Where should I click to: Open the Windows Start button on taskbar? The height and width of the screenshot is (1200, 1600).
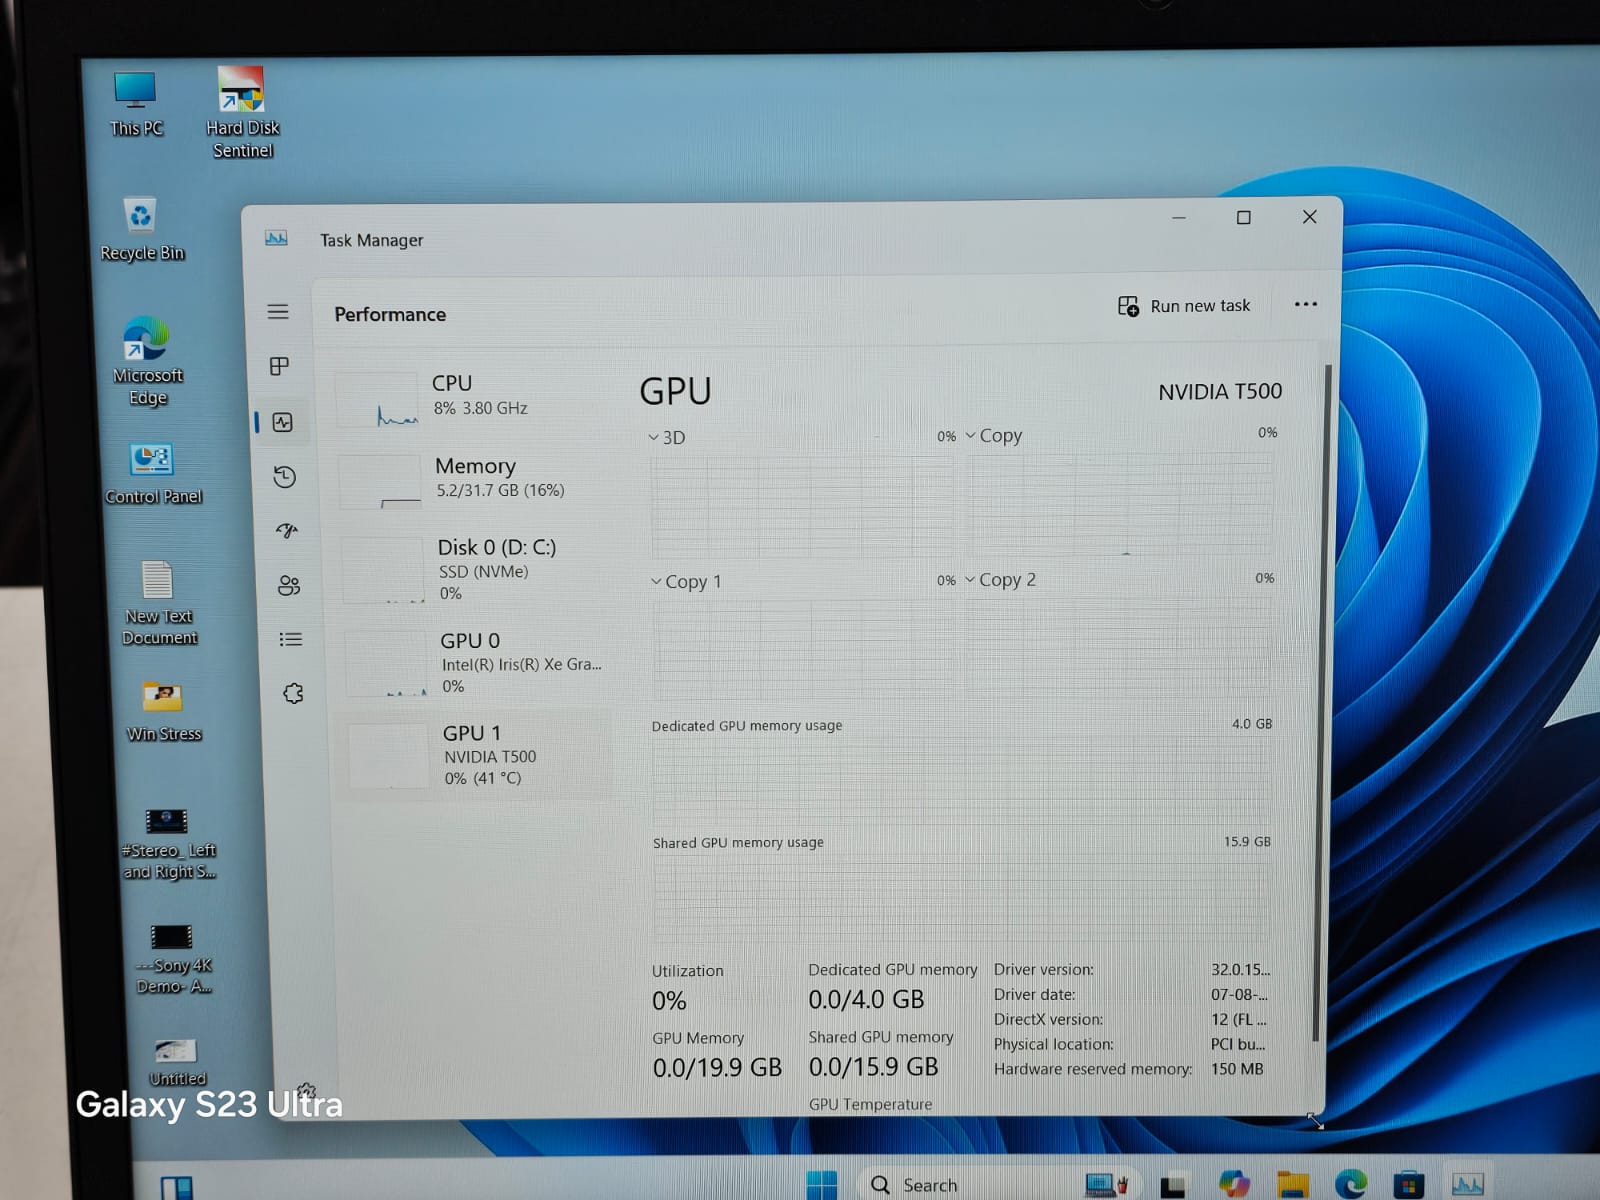(822, 1184)
